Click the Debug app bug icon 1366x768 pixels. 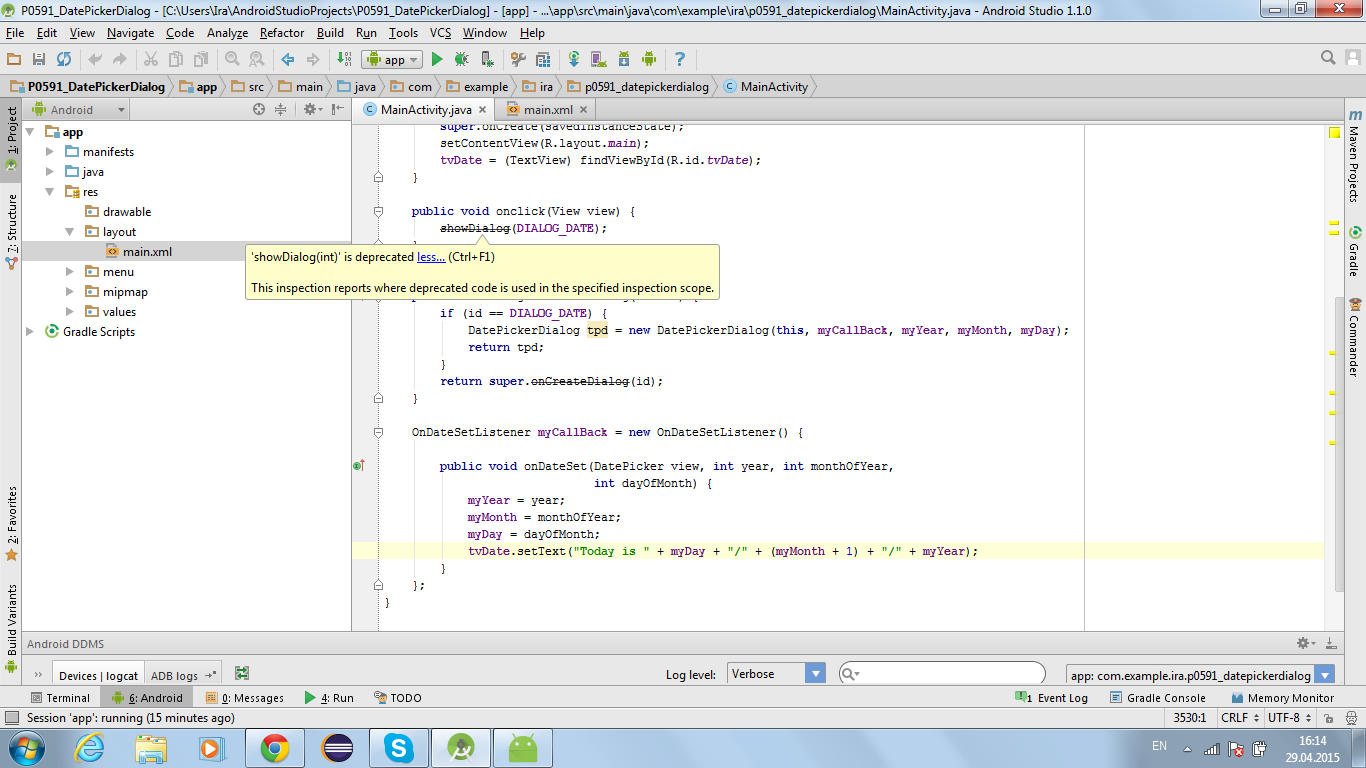462,60
